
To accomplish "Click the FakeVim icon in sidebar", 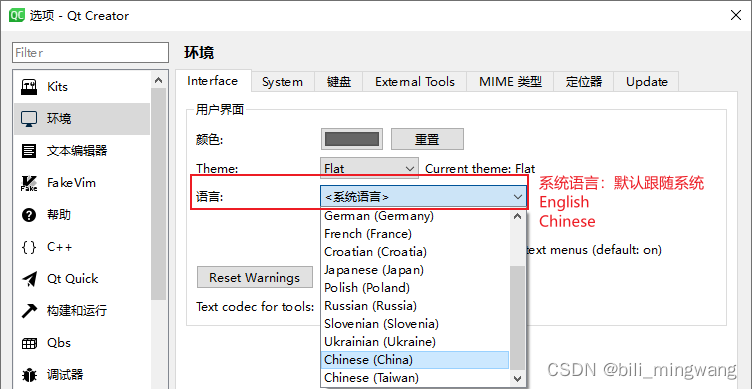I will pyautogui.click(x=29, y=183).
